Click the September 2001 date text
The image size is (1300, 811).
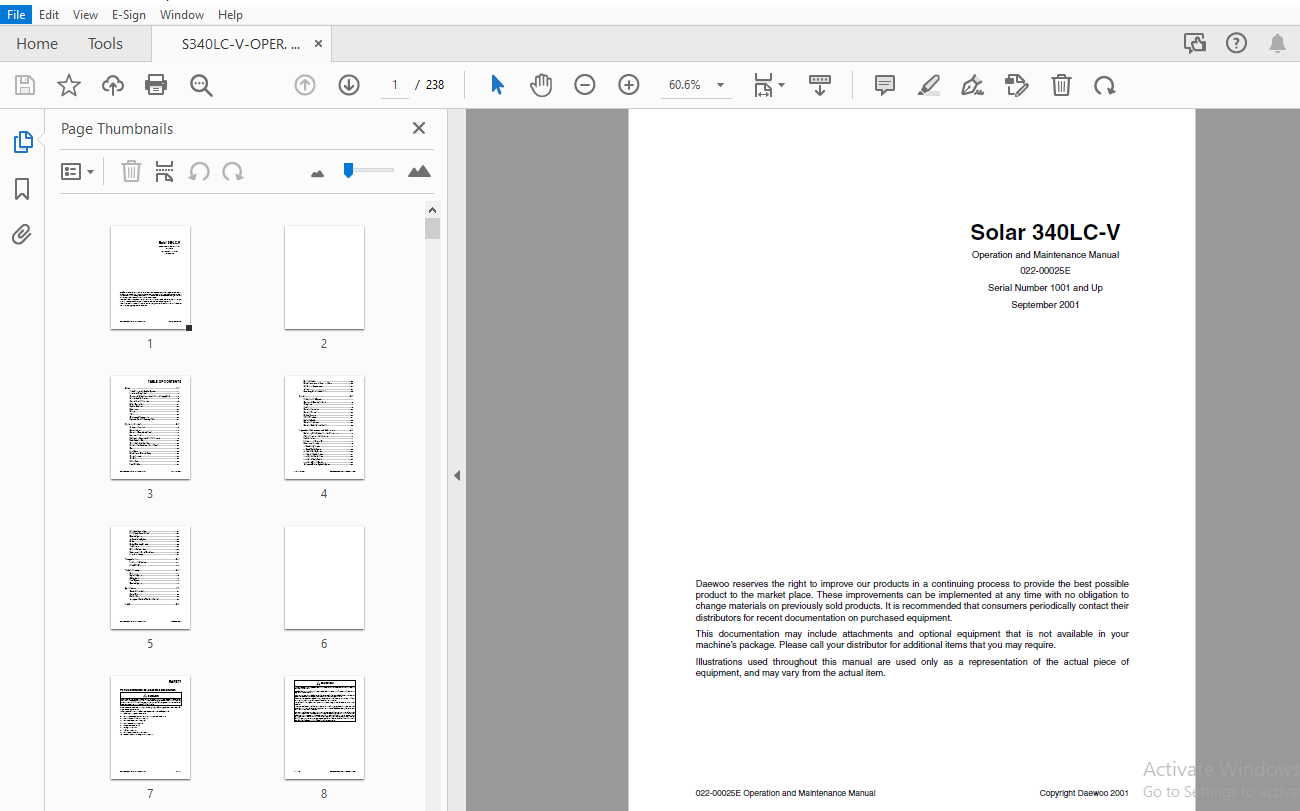coord(1045,305)
